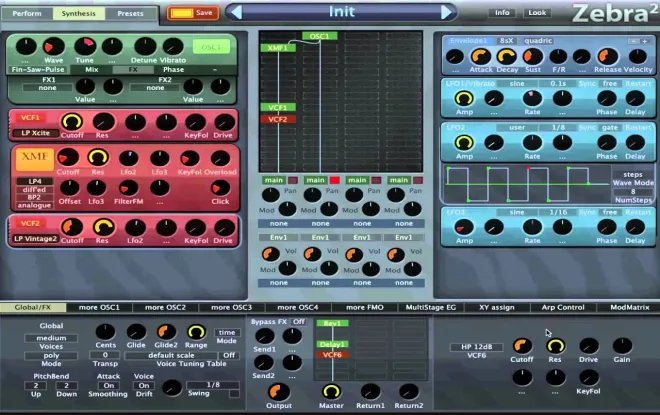Click the PitchBend Up value field

click(x=36, y=385)
